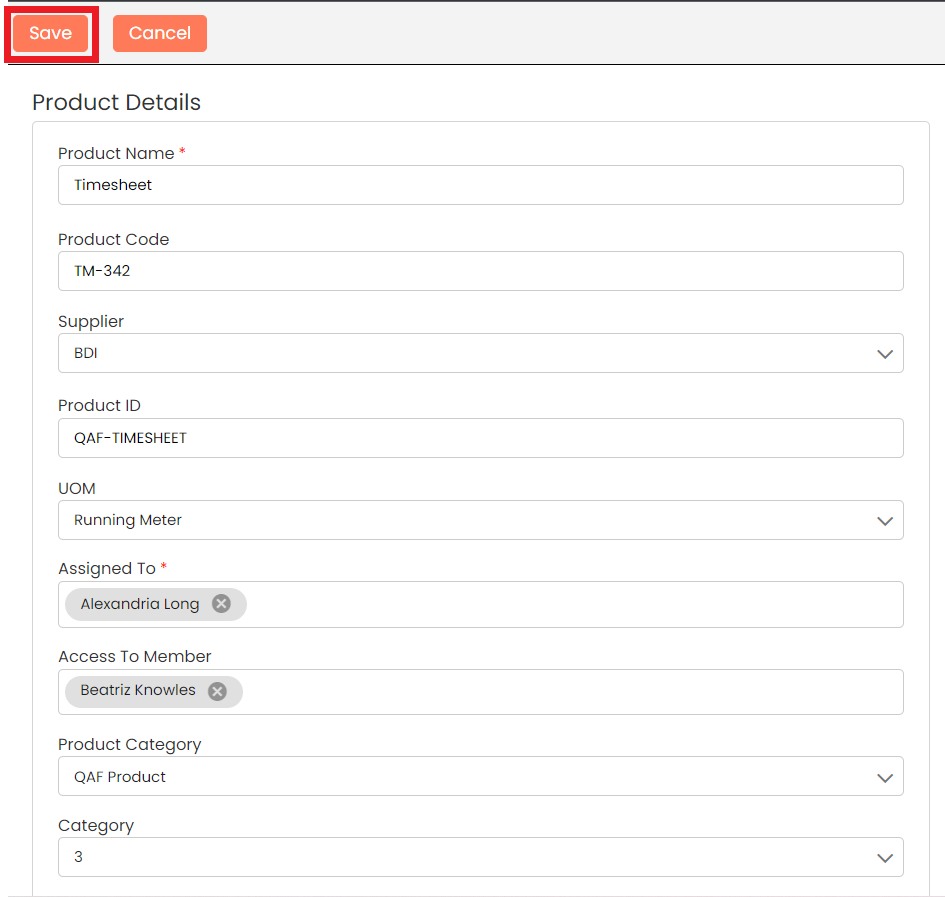Click the chevron arrow in Supplier field
Image resolution: width=945 pixels, height=897 pixels.
(x=884, y=354)
